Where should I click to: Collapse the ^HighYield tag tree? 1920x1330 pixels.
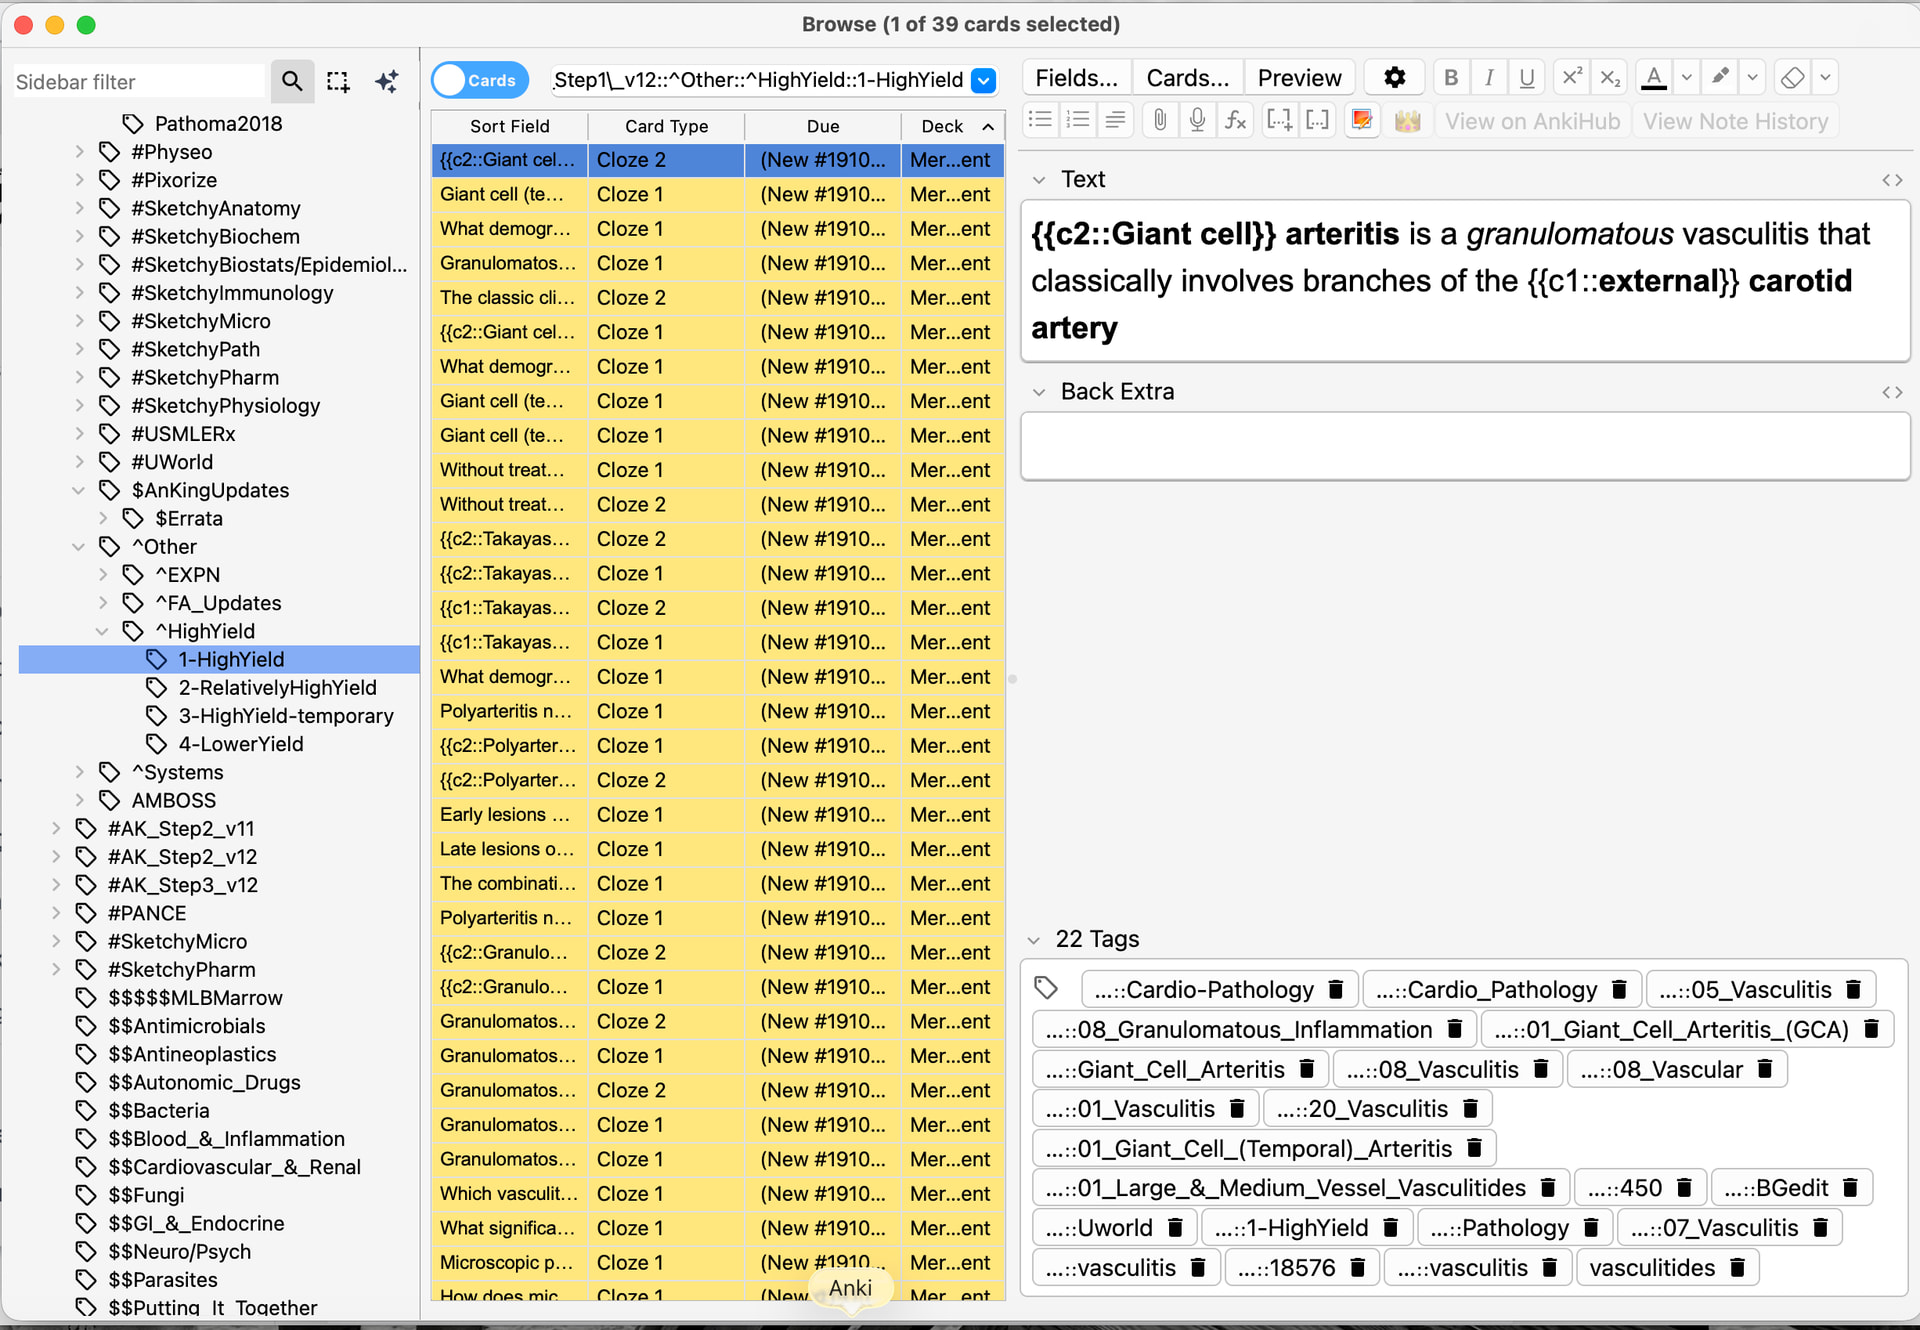coord(102,631)
